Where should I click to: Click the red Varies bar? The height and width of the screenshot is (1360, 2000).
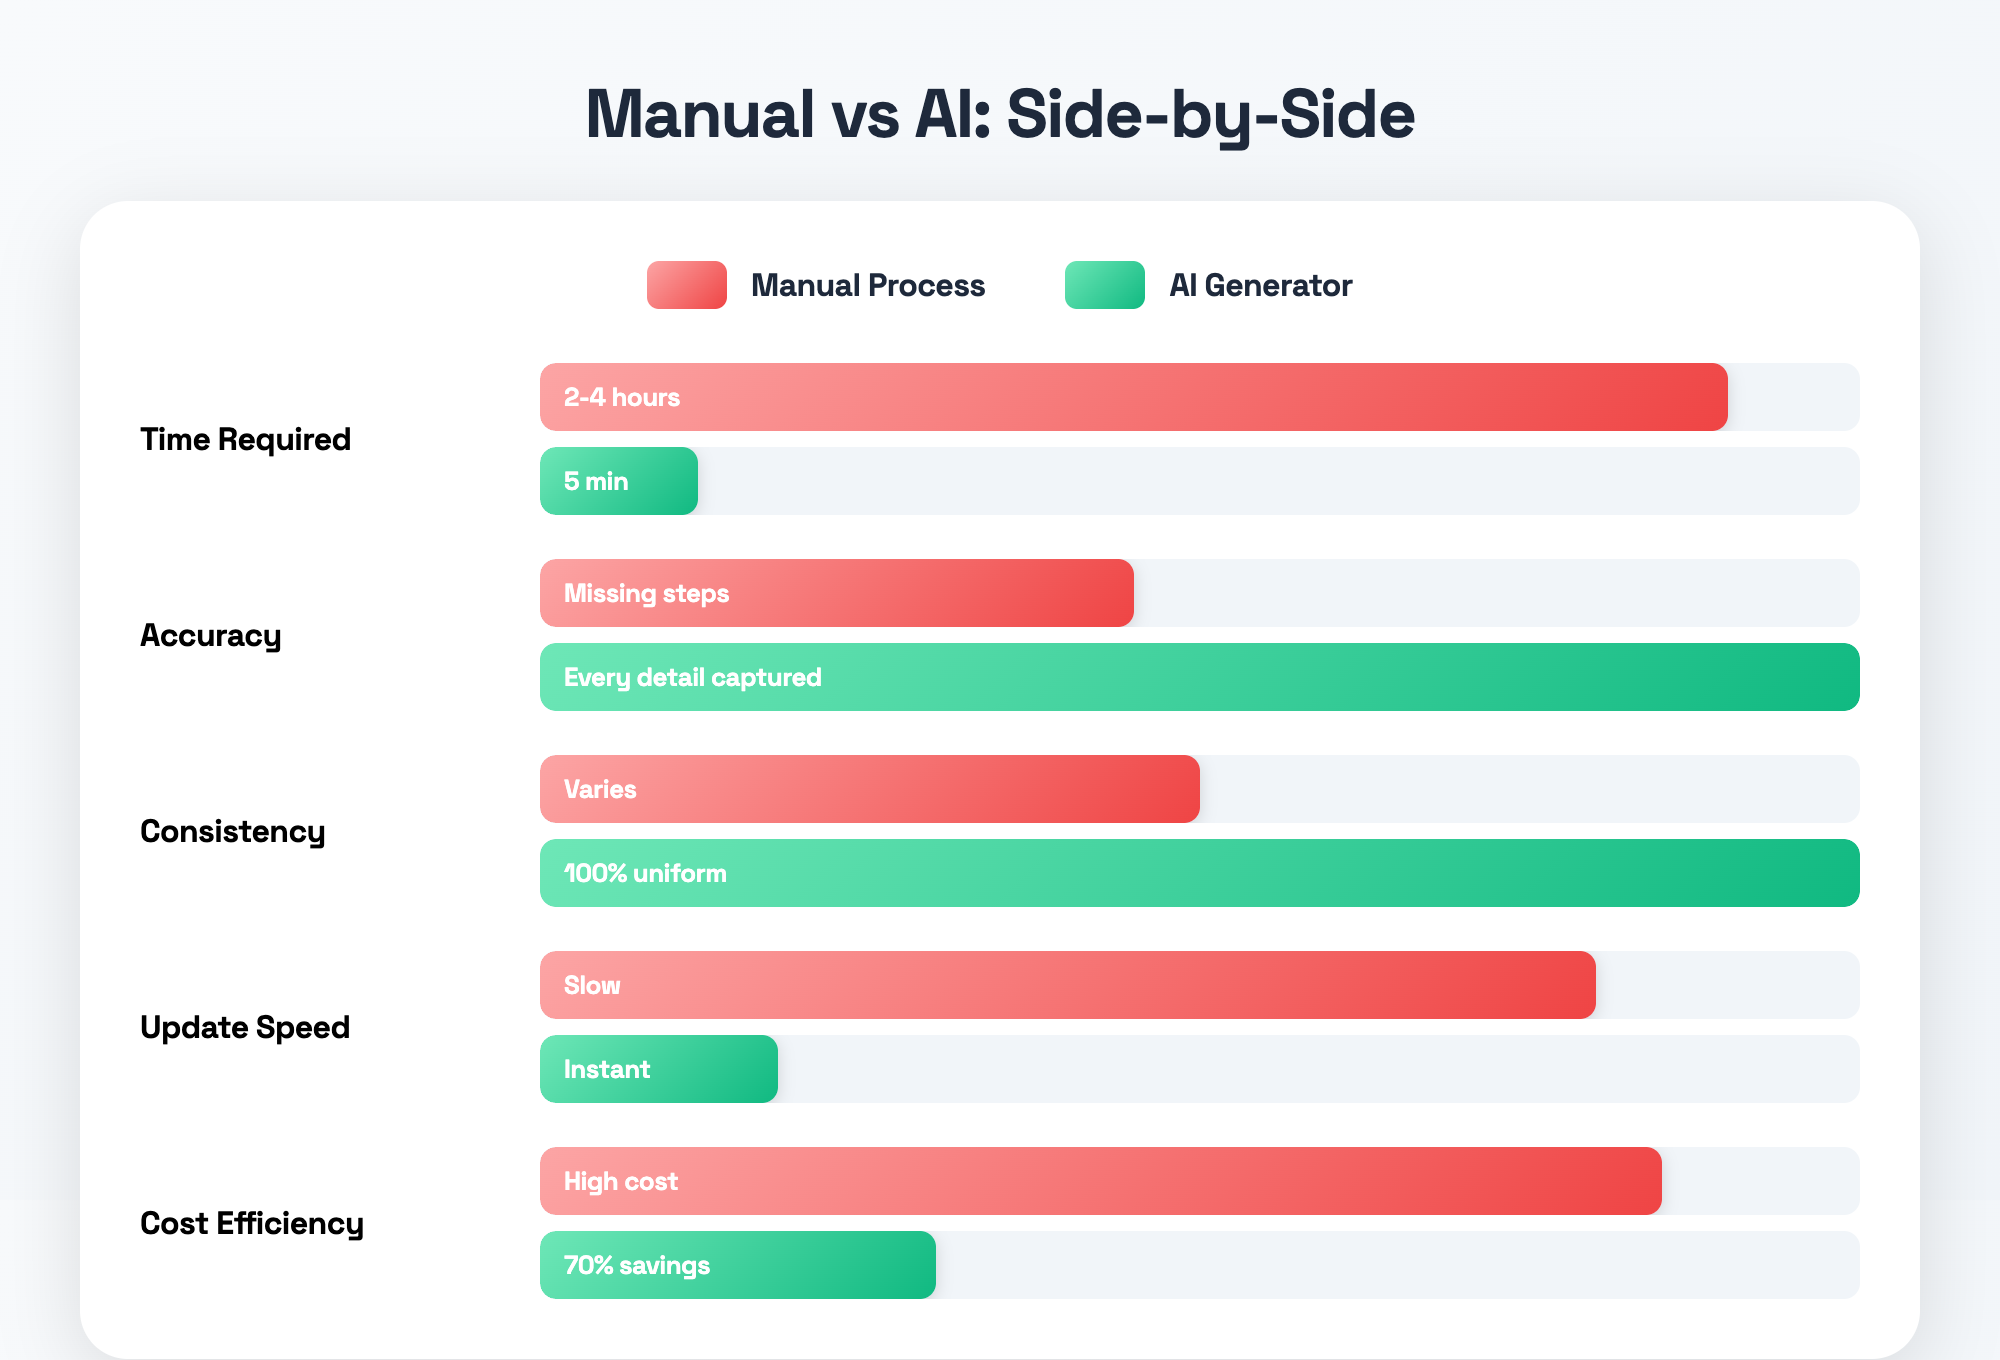(869, 789)
